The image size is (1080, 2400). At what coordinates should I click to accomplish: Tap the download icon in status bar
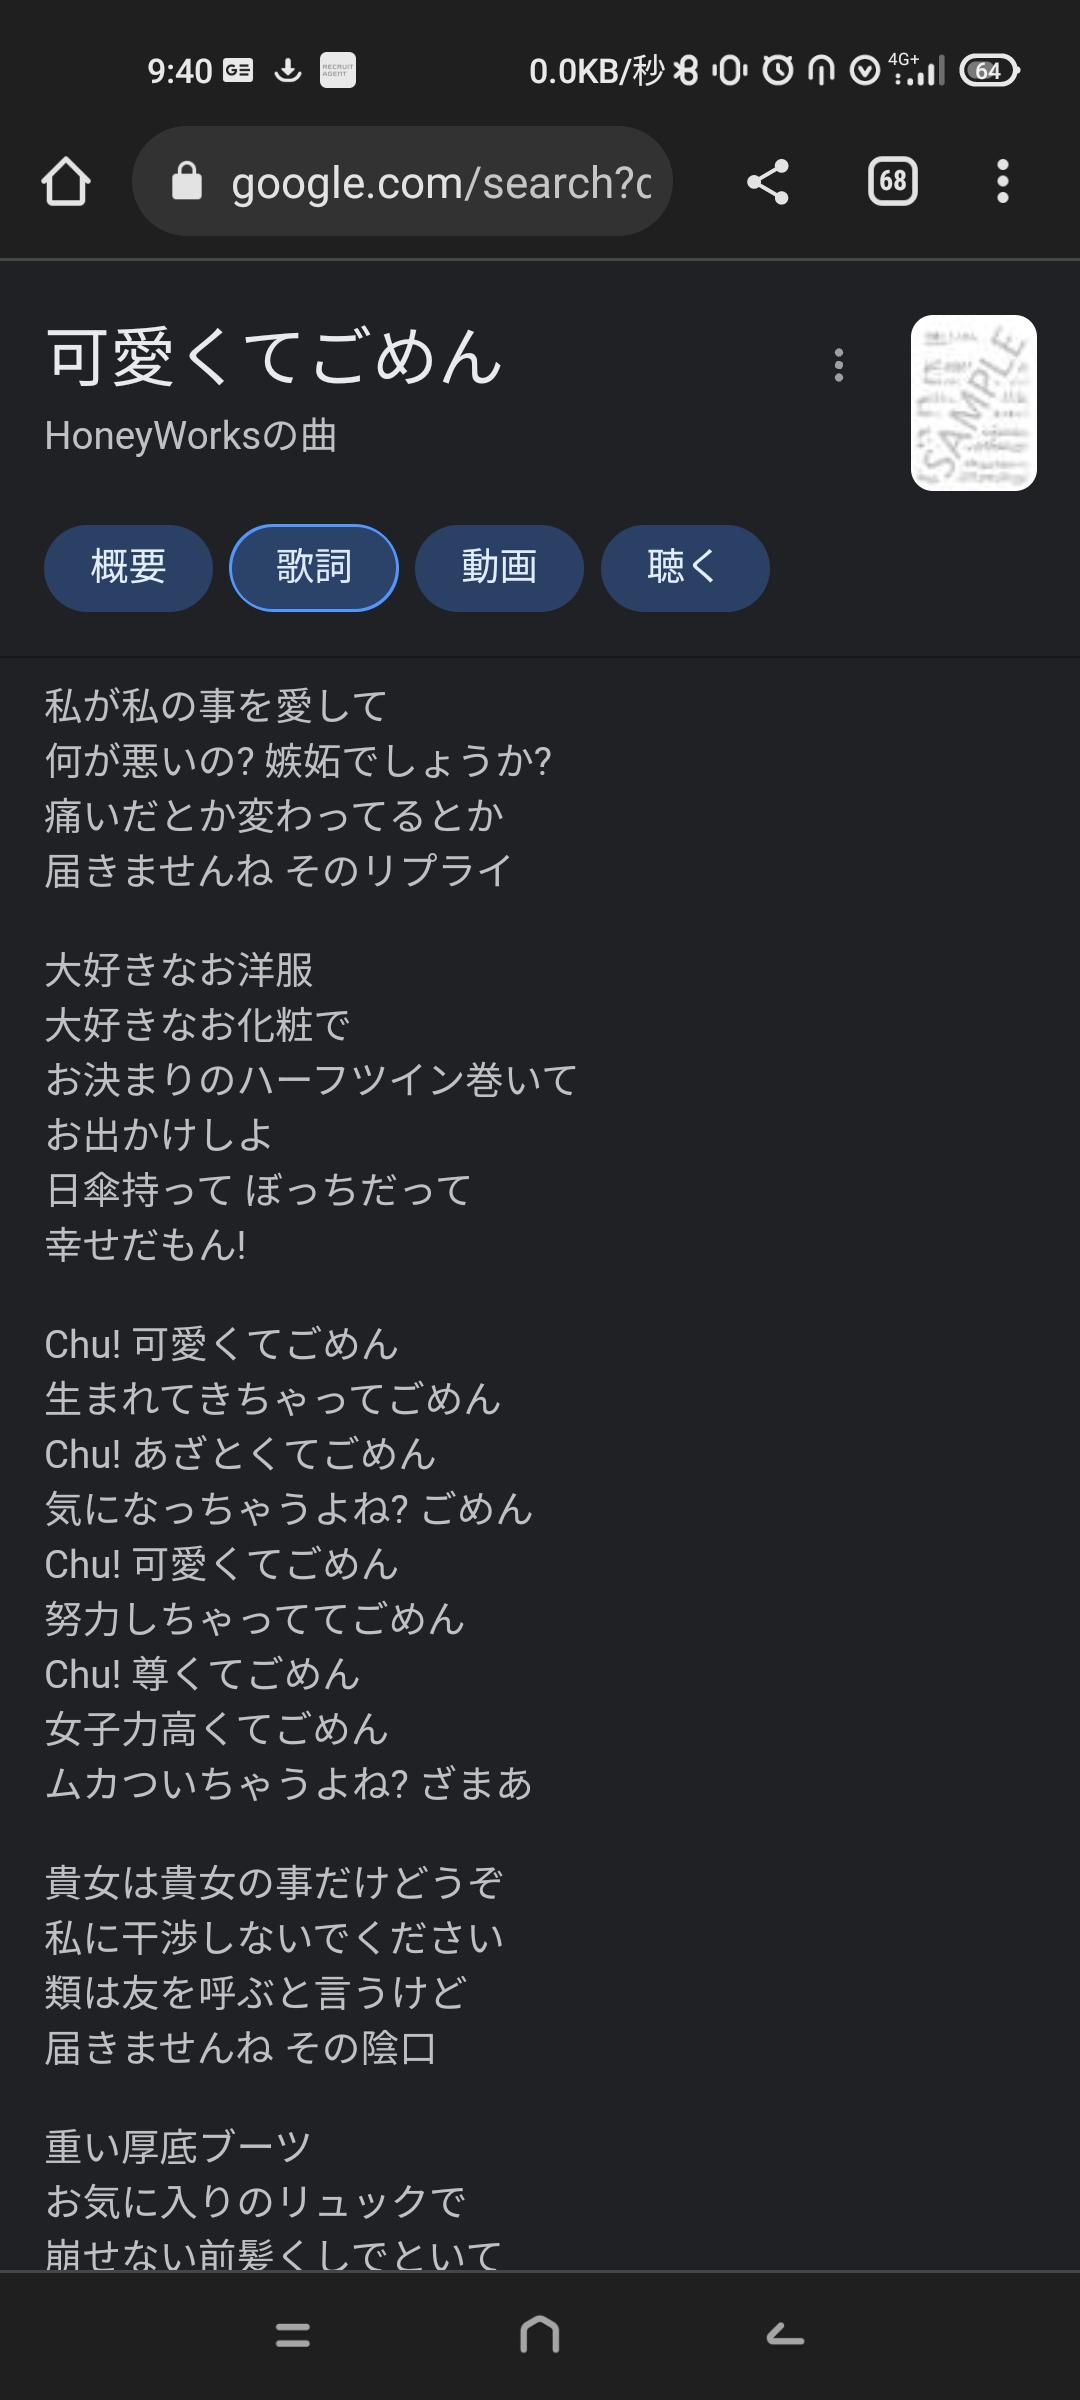(x=288, y=71)
